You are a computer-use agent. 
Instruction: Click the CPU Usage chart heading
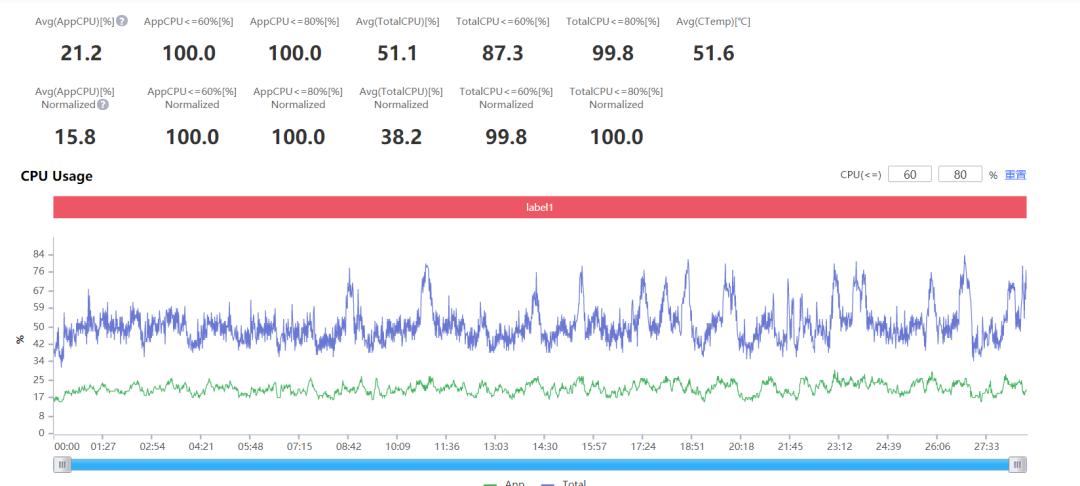(56, 176)
